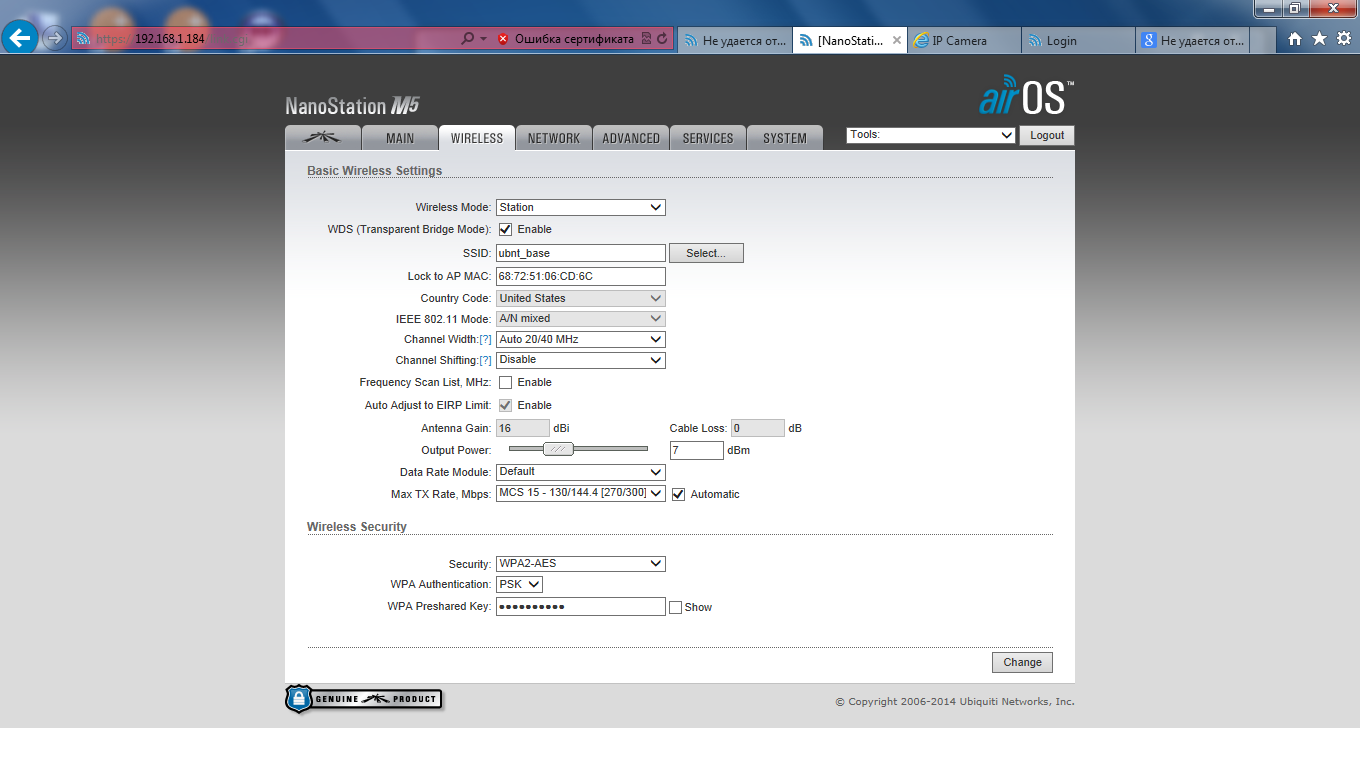Viewport: 1360px width, 768px height.
Task: Open Channel Shifting help [?] link
Action: click(x=486, y=360)
